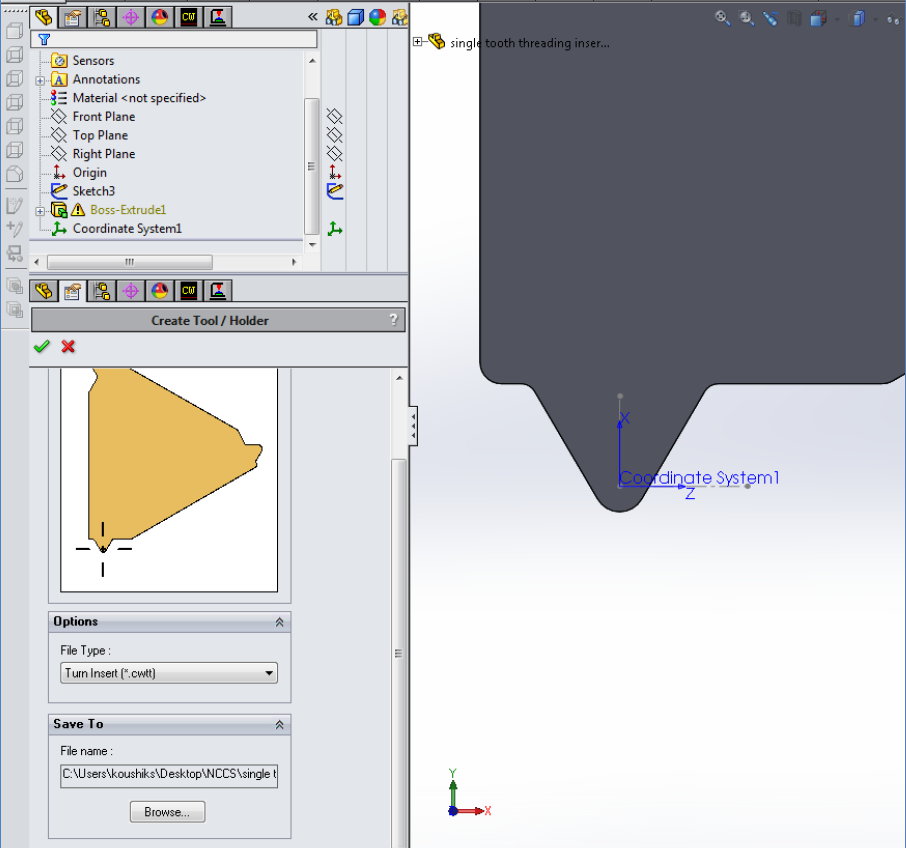Image resolution: width=906 pixels, height=848 pixels.
Task: Click the File name path field
Action: pos(169,775)
